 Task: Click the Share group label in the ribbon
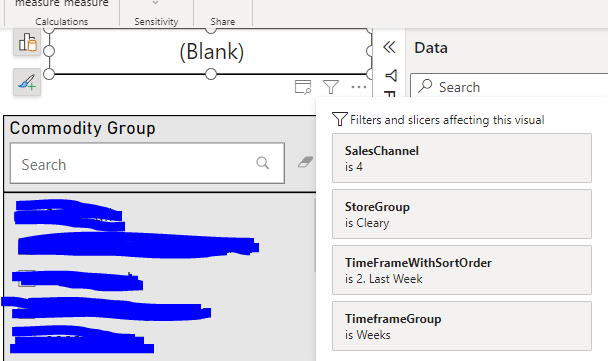223,21
